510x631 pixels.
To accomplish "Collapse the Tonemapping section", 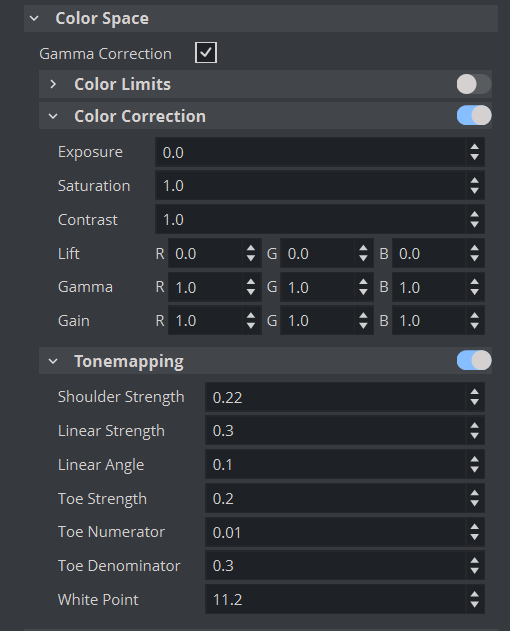I will pos(53,361).
